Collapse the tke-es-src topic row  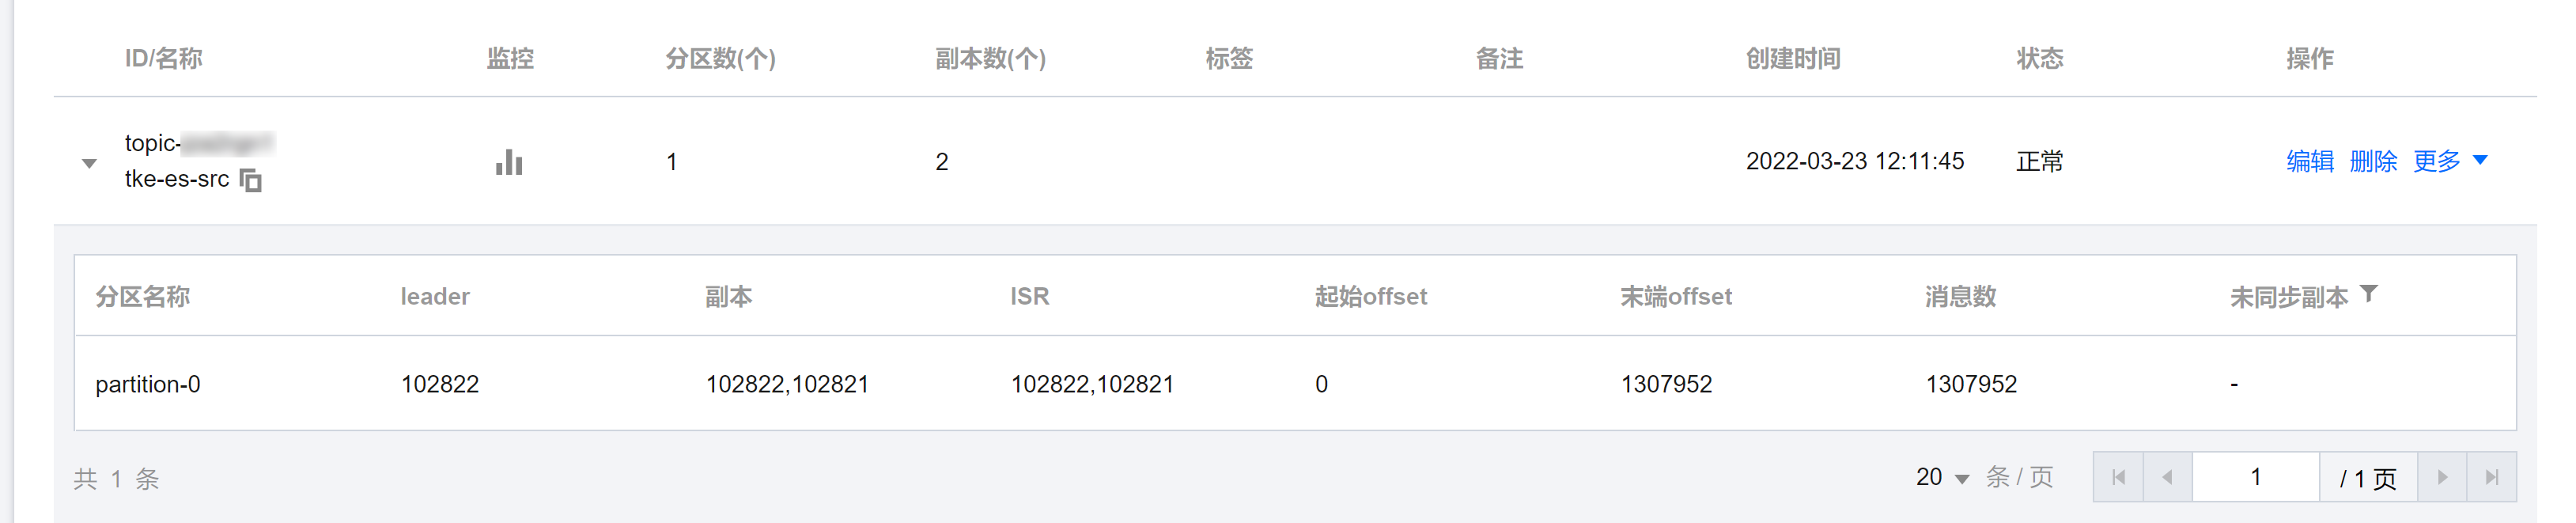pyautogui.click(x=89, y=163)
